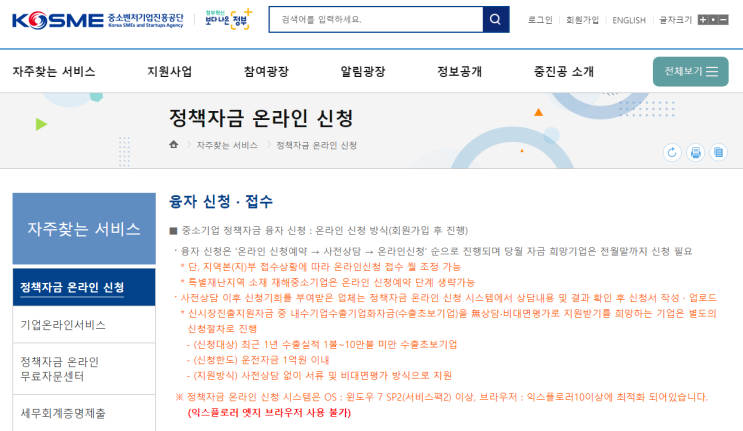The image size is (743, 431).
Task: Click the search magnifier button
Action: coord(496,19)
